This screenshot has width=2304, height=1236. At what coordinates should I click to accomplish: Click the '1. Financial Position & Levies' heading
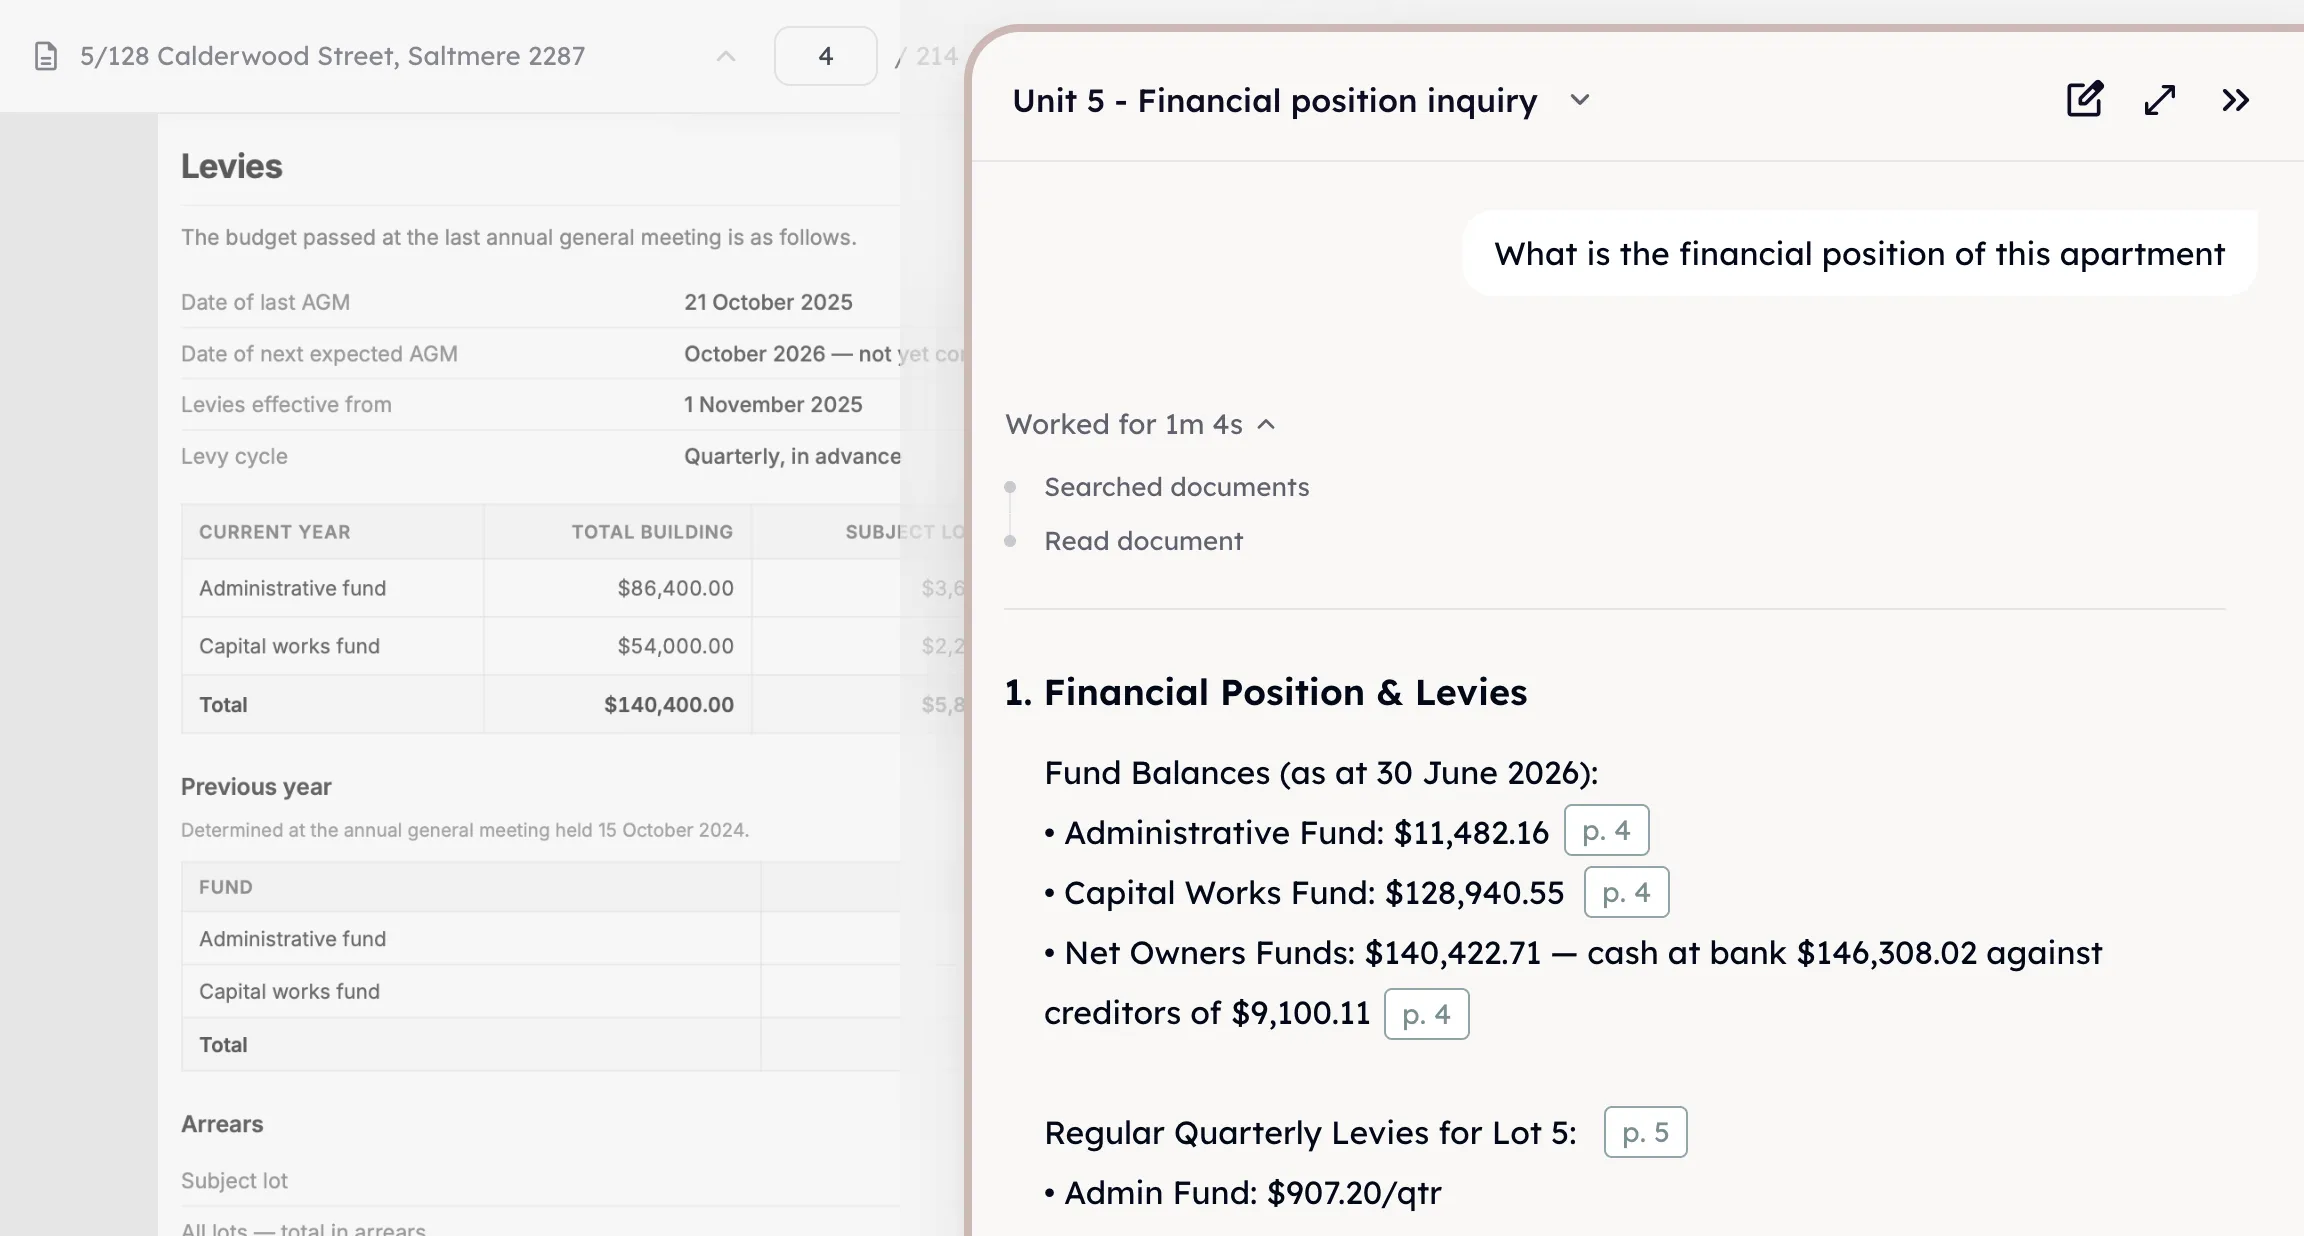[x=1266, y=692]
